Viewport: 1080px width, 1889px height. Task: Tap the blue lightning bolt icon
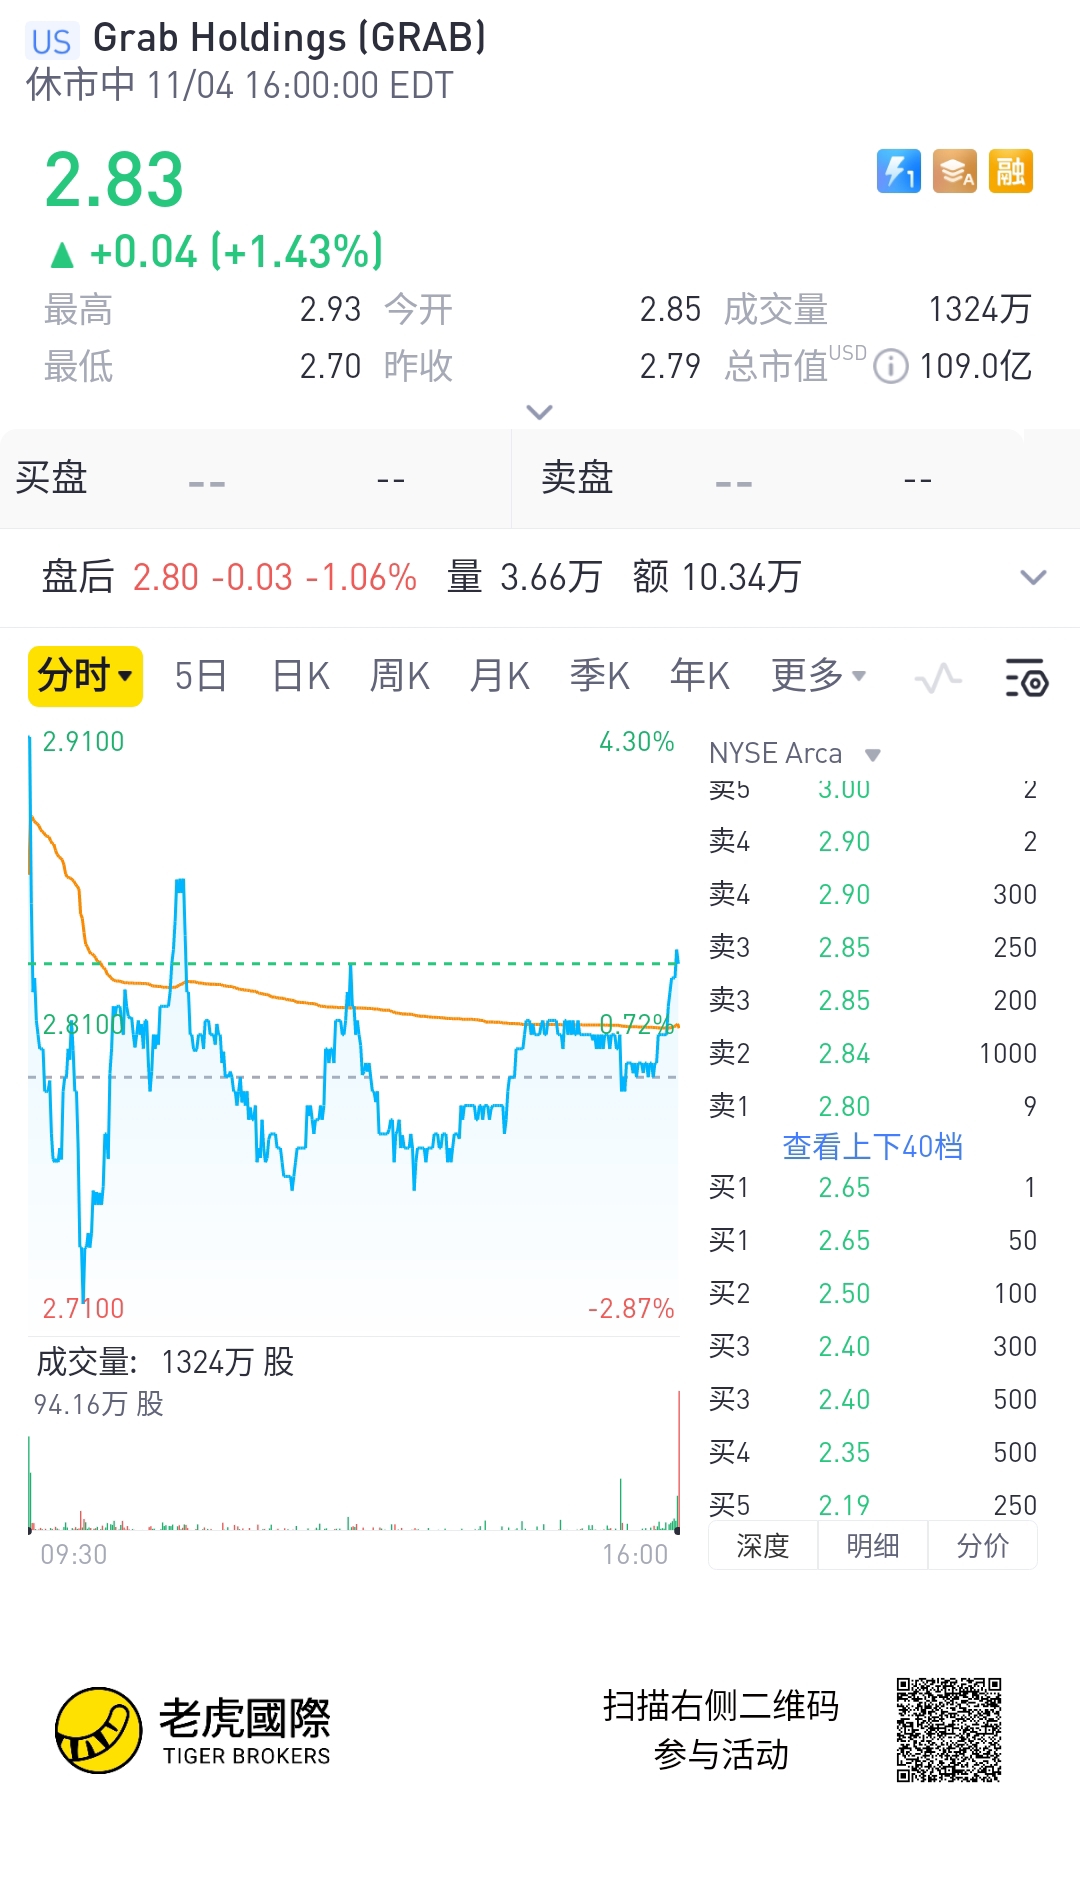(x=898, y=171)
